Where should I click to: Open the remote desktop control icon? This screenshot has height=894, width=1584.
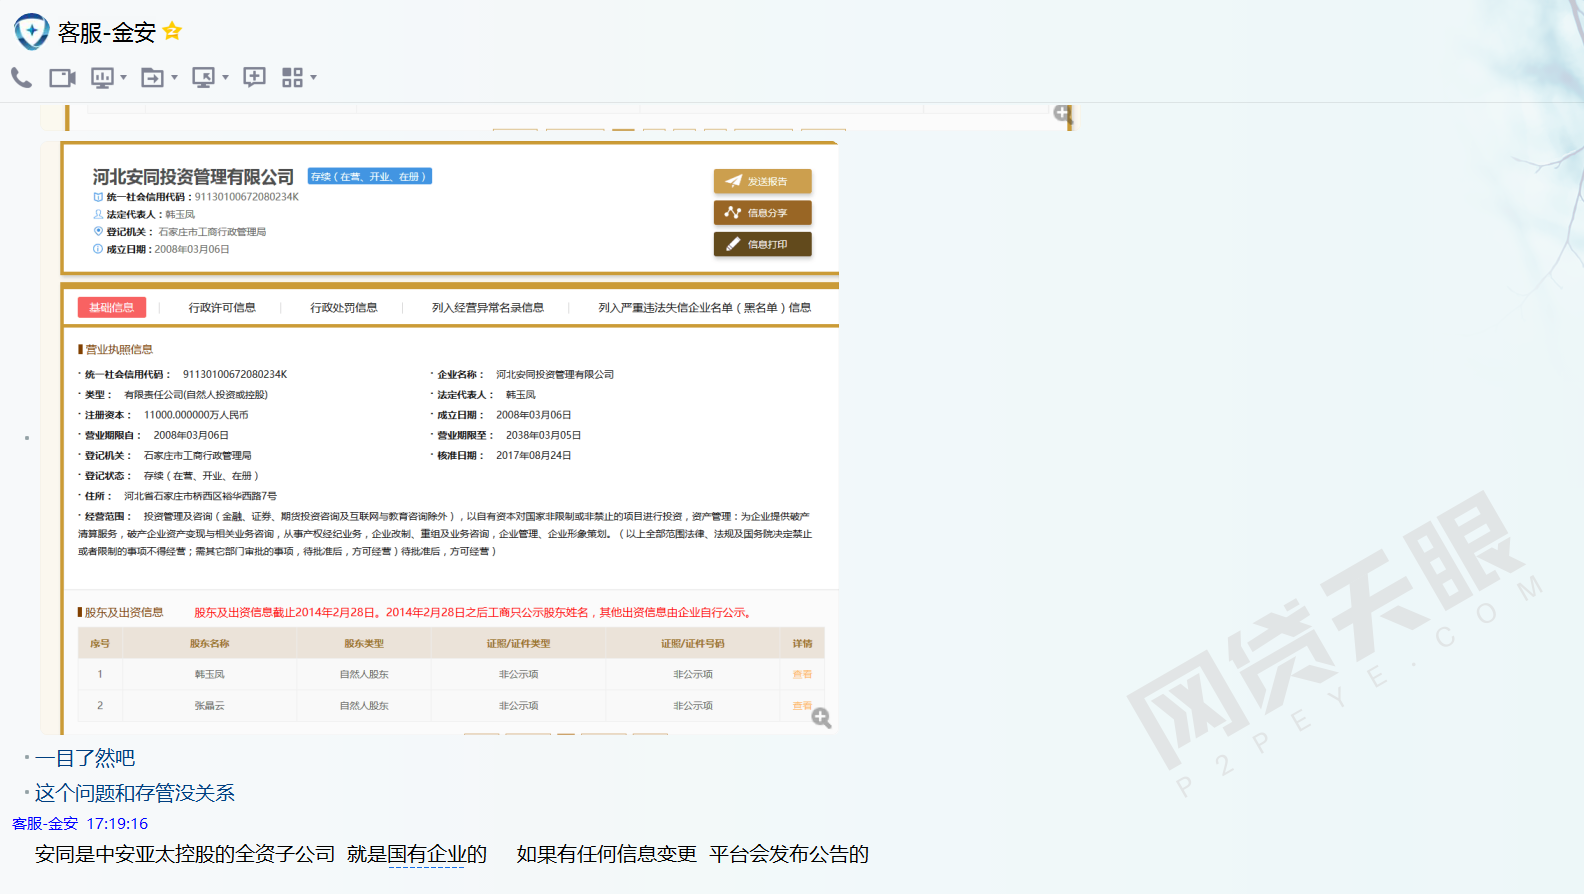pos(204,77)
